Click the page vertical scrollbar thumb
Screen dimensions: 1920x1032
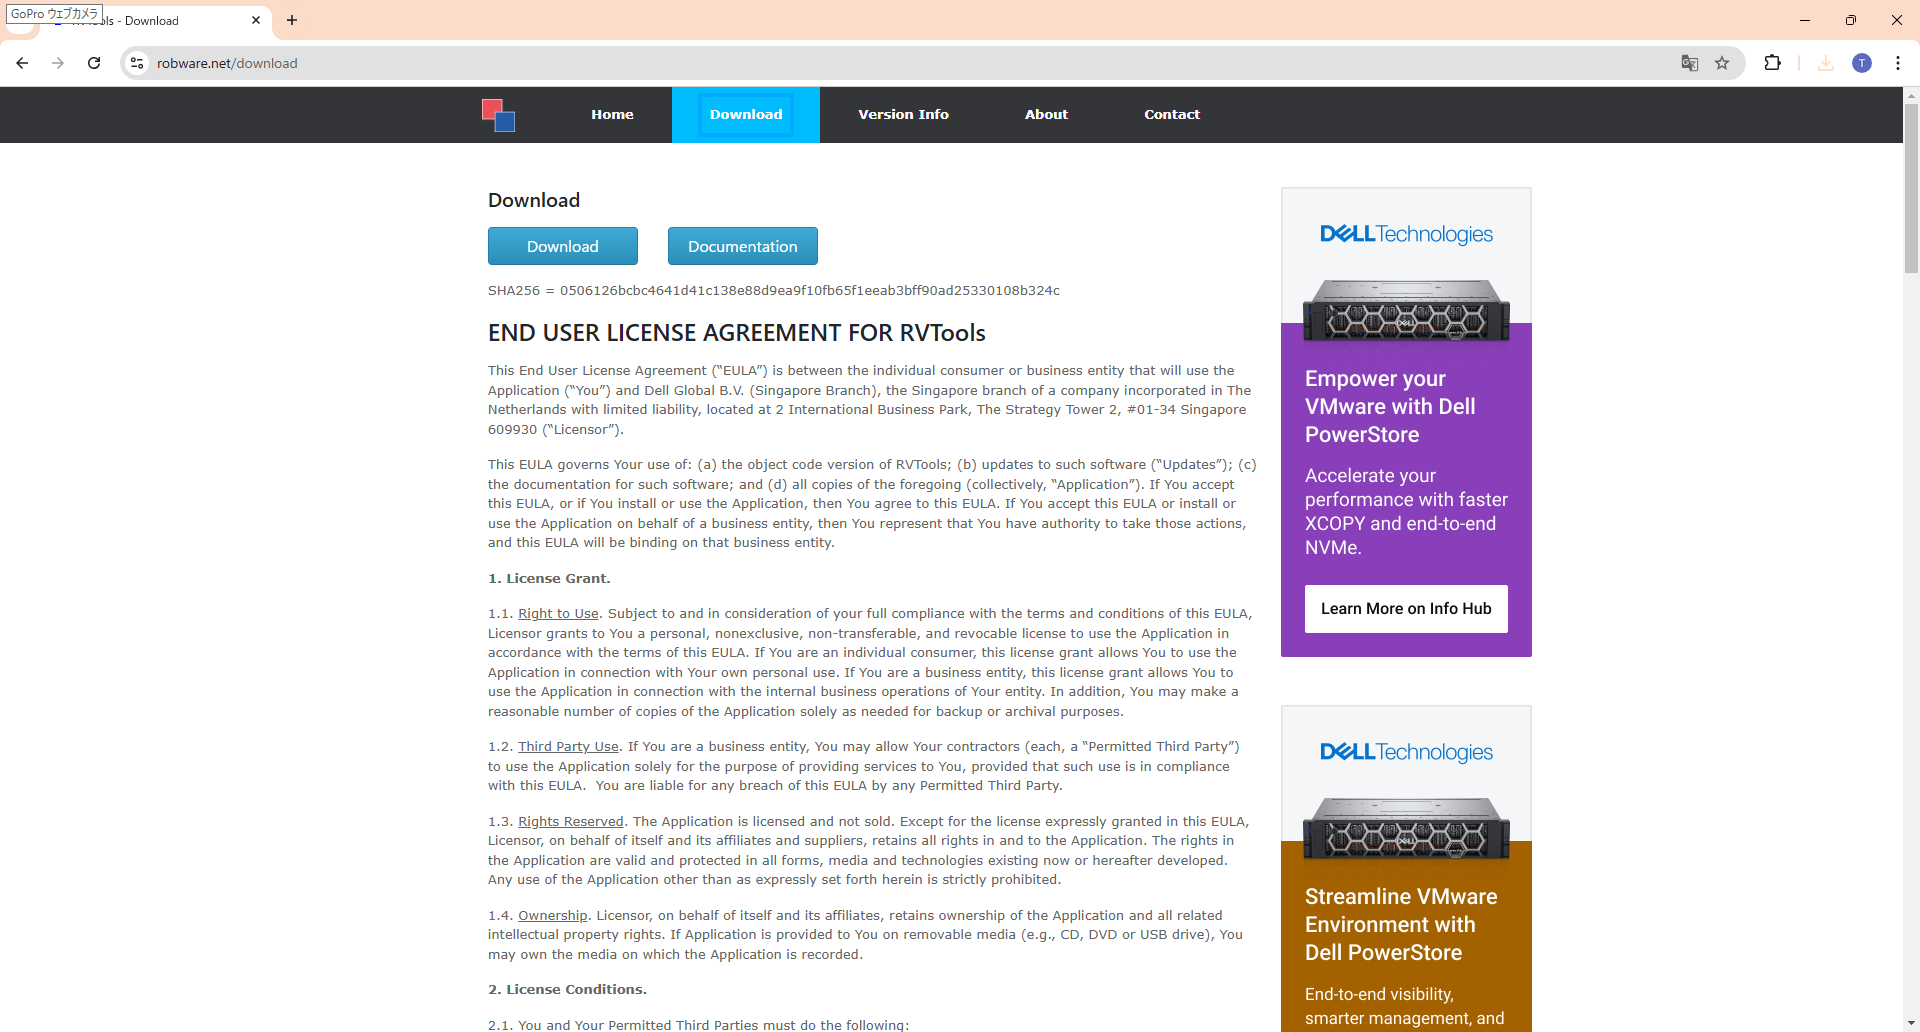(1911, 188)
